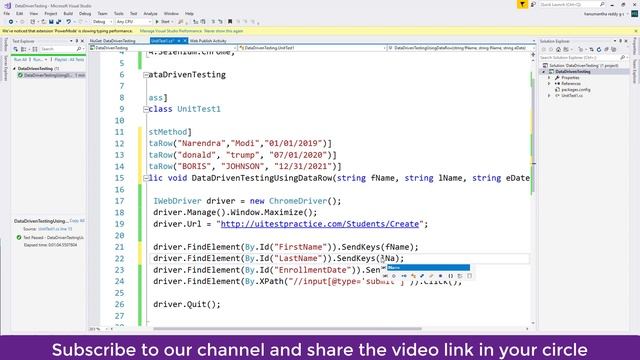
Task: Open the Analyze menu
Action: 150,13
